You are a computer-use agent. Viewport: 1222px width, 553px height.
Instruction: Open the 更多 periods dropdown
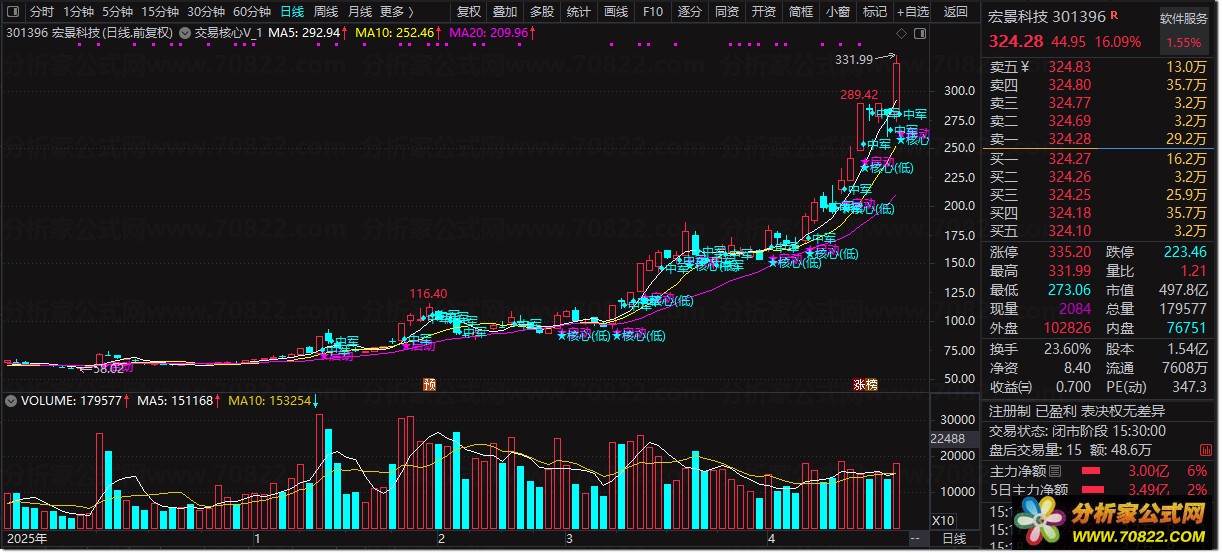tap(396, 12)
